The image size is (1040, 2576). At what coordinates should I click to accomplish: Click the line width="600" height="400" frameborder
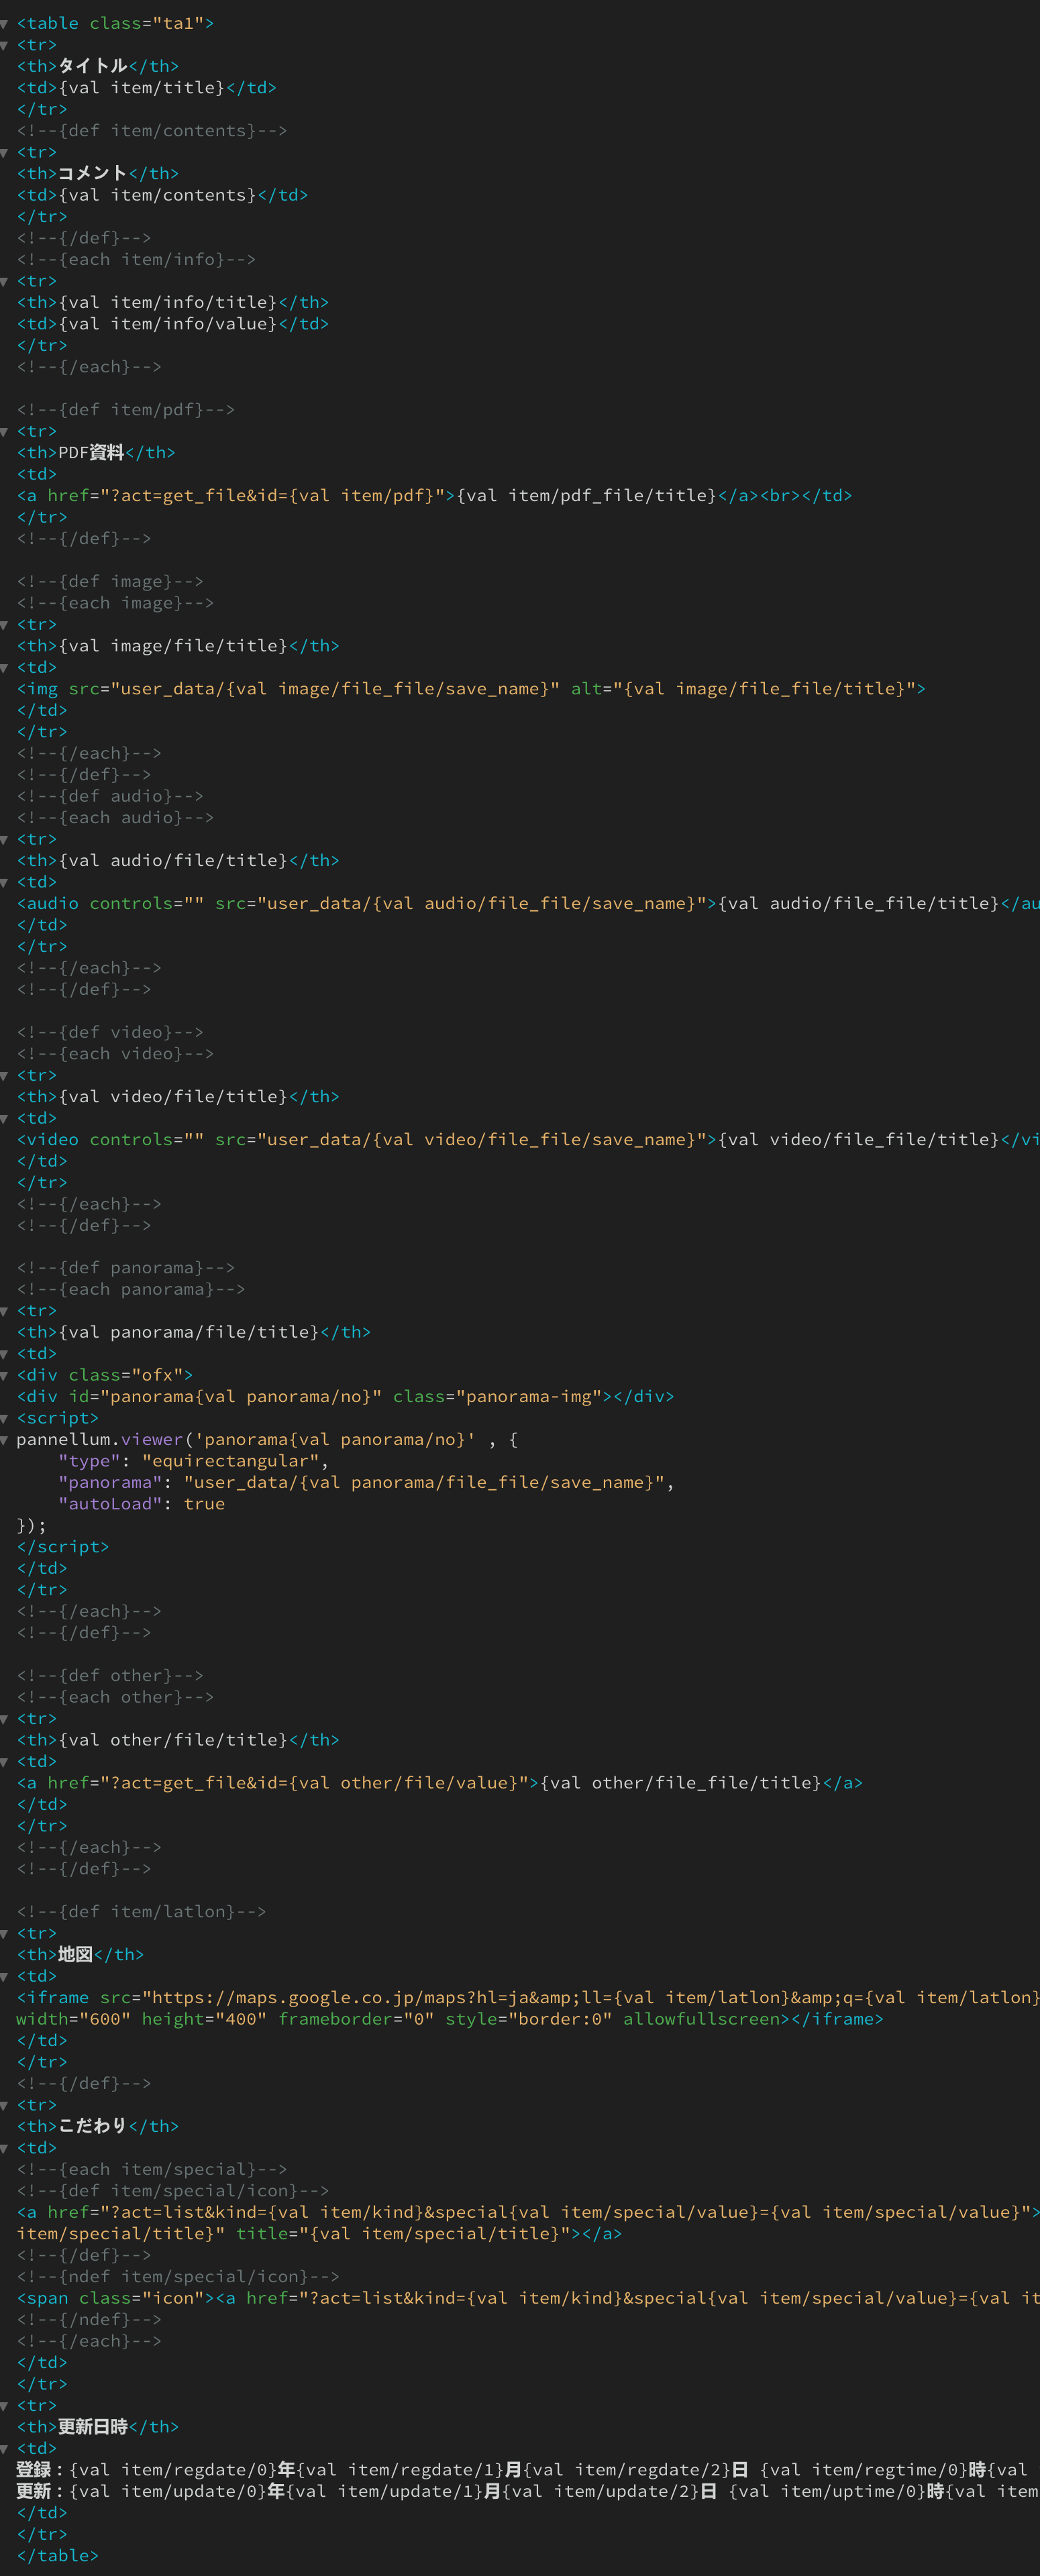pyautogui.click(x=450, y=2019)
